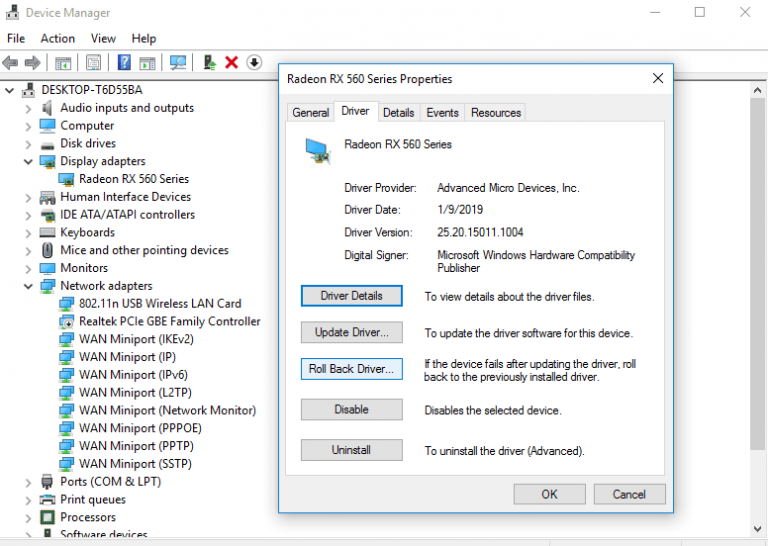Click the scrollbar down arrow in Device Manager

tap(757, 529)
